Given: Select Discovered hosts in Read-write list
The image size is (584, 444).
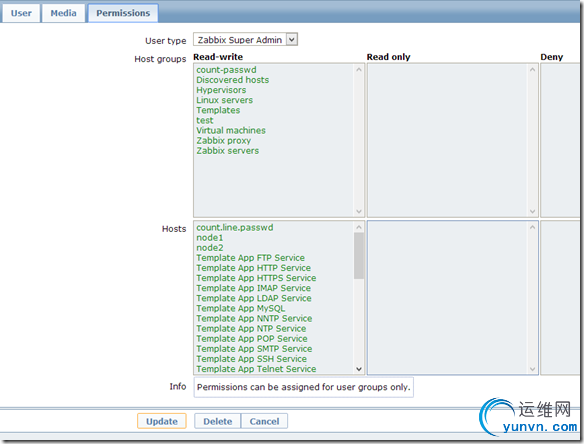Looking at the screenshot, I should coord(232,80).
